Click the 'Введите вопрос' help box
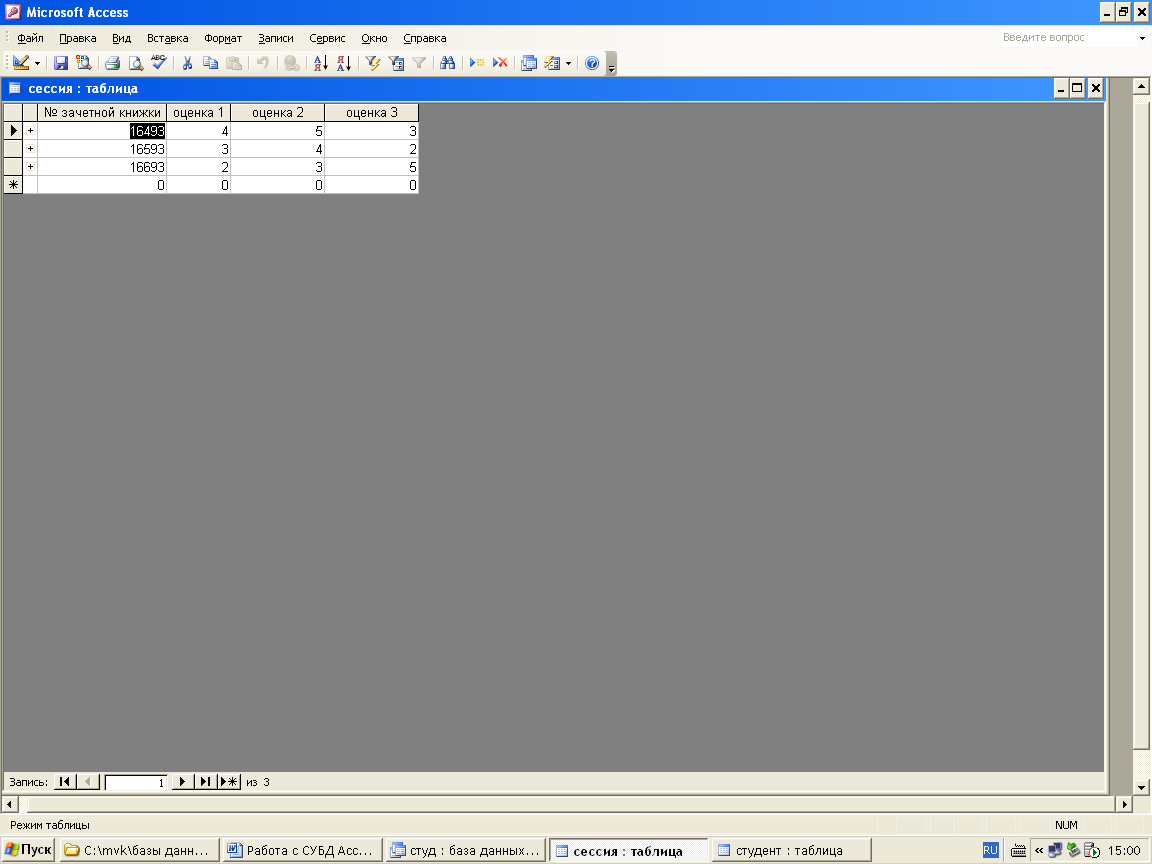Image resolution: width=1152 pixels, height=864 pixels. click(x=1068, y=37)
